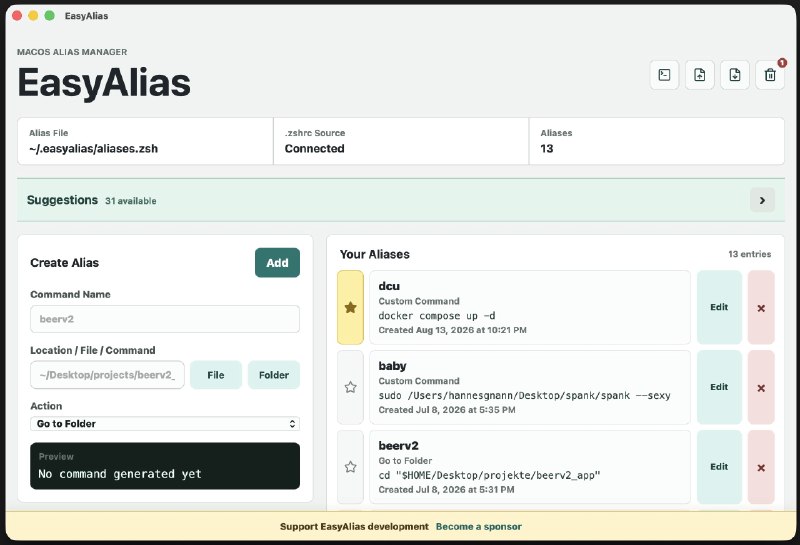Viewport: 800px width, 545px height.
Task: Favorite the beerv2 alias star
Action: (351, 467)
